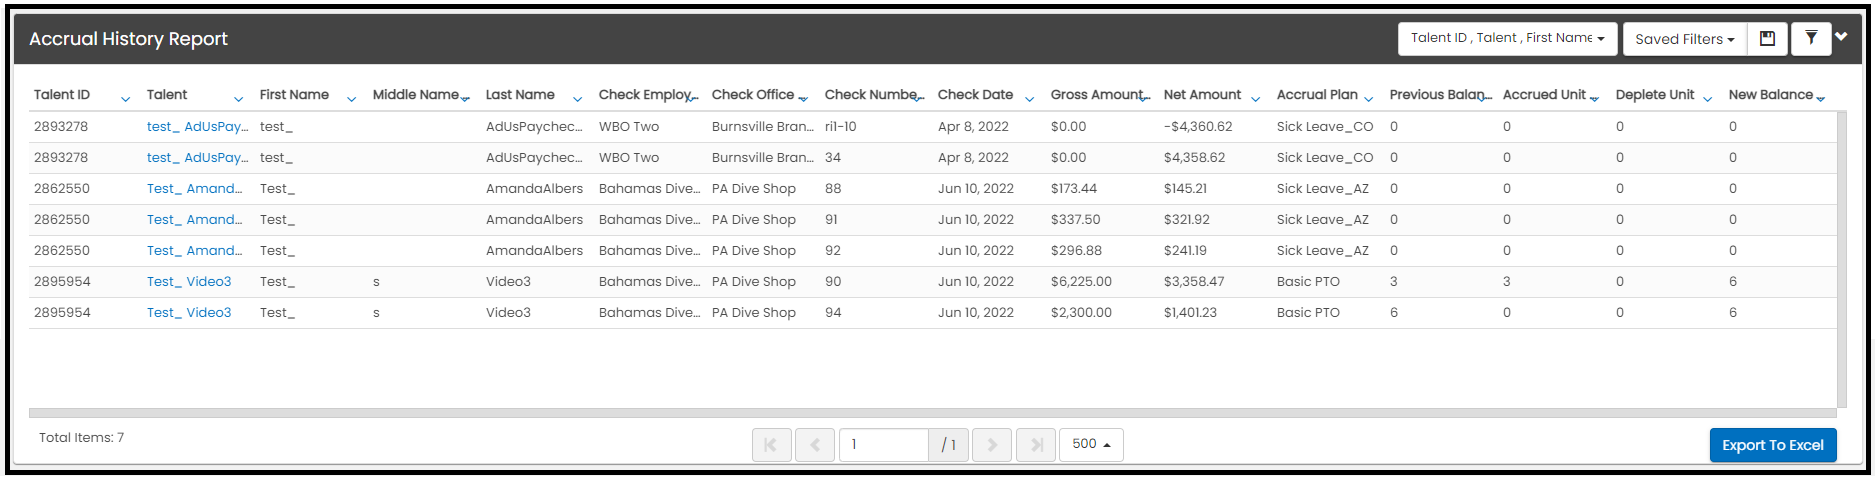Open the column chooser dropdown showing Talent ID, Talent, First Name
The height and width of the screenshot is (479, 1875).
tap(1507, 38)
